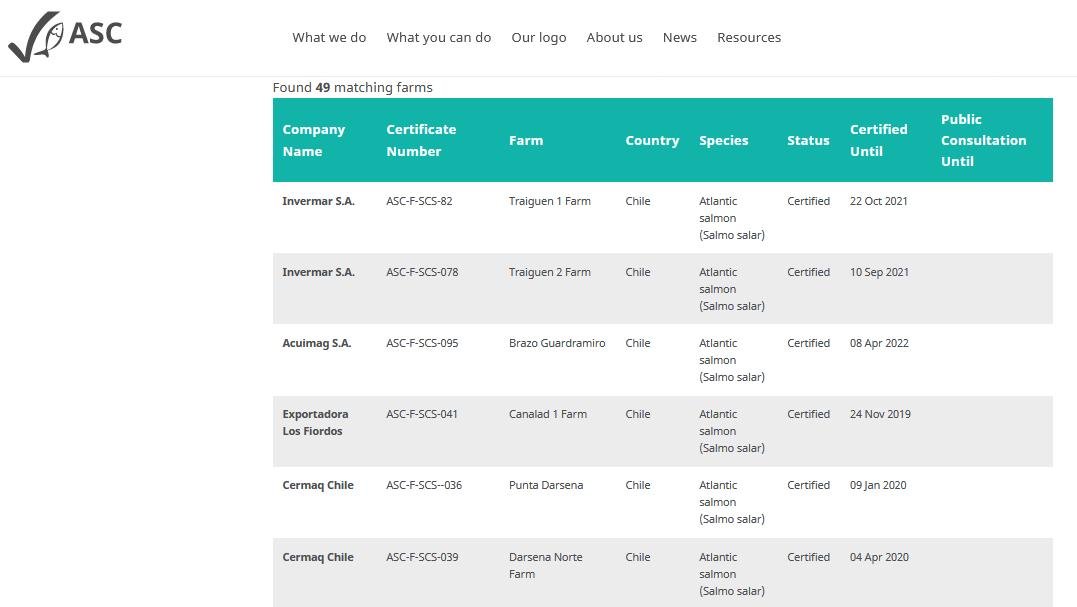Sort table by Status column
This screenshot has width=1077, height=607.
click(808, 140)
